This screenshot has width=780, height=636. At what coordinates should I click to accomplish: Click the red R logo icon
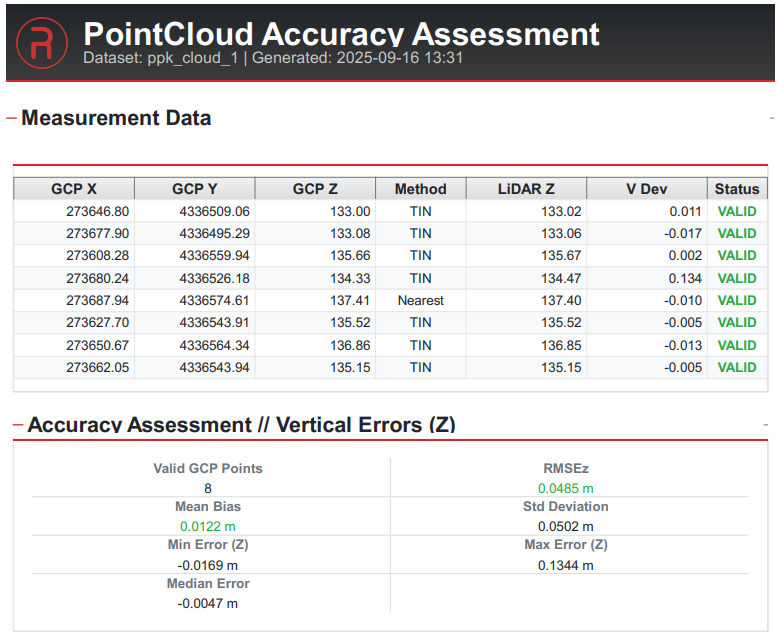(x=42, y=42)
